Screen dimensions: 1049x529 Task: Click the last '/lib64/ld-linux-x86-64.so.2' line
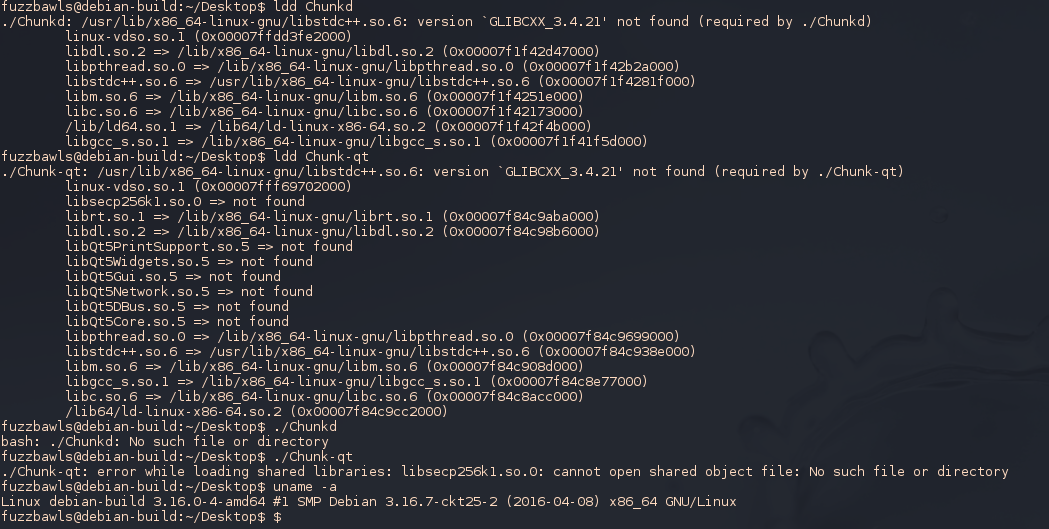click(256, 411)
